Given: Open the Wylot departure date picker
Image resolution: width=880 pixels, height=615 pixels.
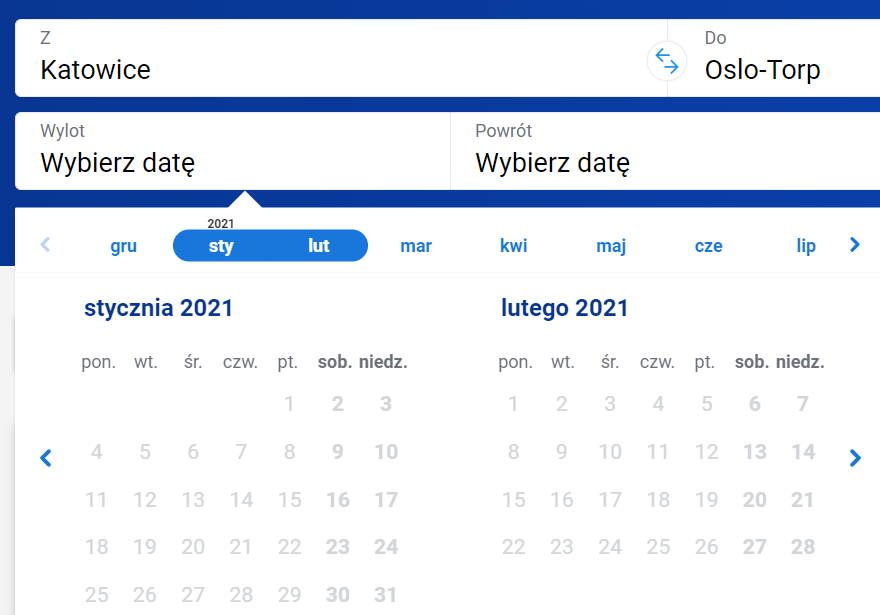Looking at the screenshot, I should (x=232, y=151).
